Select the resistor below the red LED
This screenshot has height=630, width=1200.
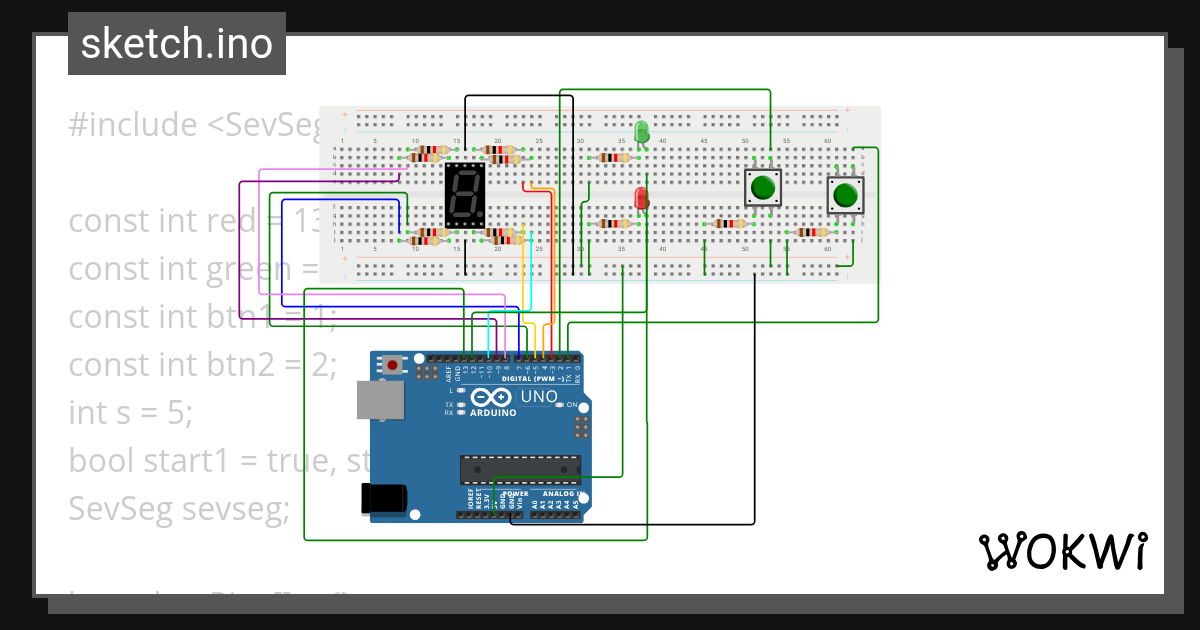(614, 222)
